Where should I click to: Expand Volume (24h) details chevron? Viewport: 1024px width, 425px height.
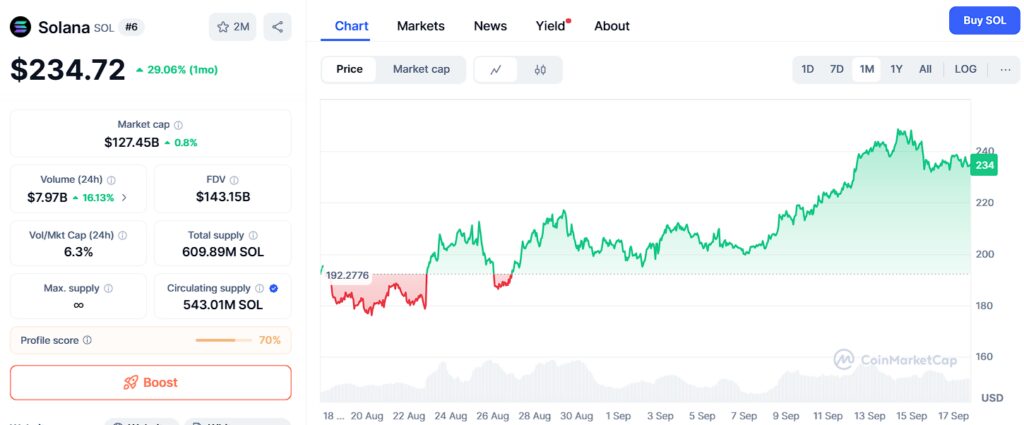coord(124,198)
